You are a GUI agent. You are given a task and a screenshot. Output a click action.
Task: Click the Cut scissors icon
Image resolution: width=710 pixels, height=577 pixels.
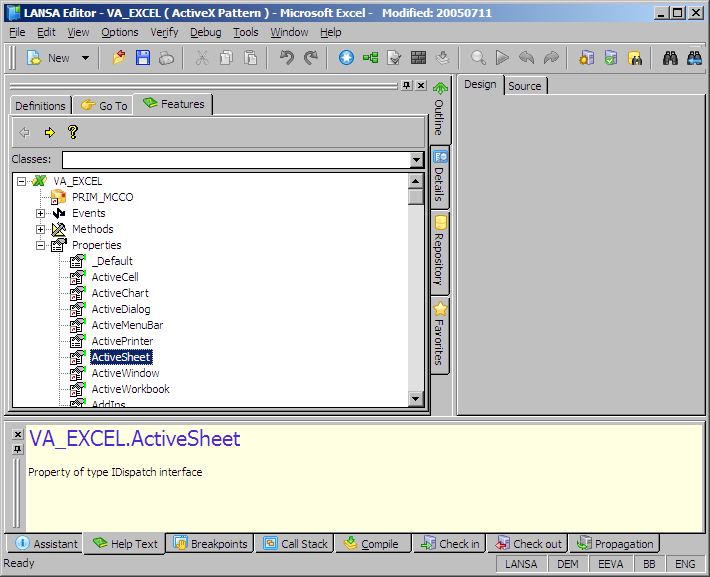(x=202, y=58)
